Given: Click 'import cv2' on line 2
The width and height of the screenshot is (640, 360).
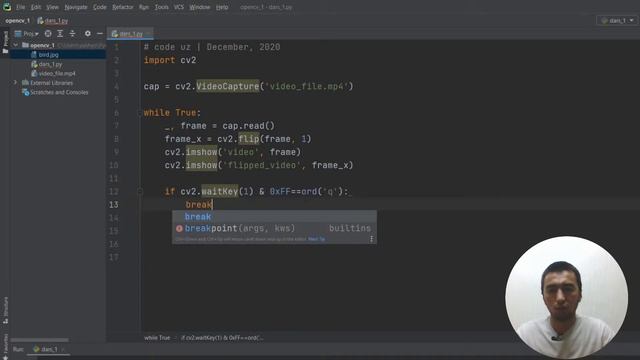Looking at the screenshot, I should pos(170,60).
